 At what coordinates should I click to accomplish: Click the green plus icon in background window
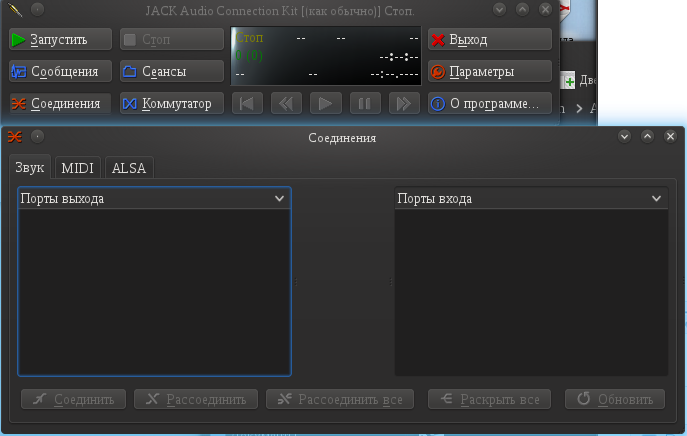coord(569,82)
